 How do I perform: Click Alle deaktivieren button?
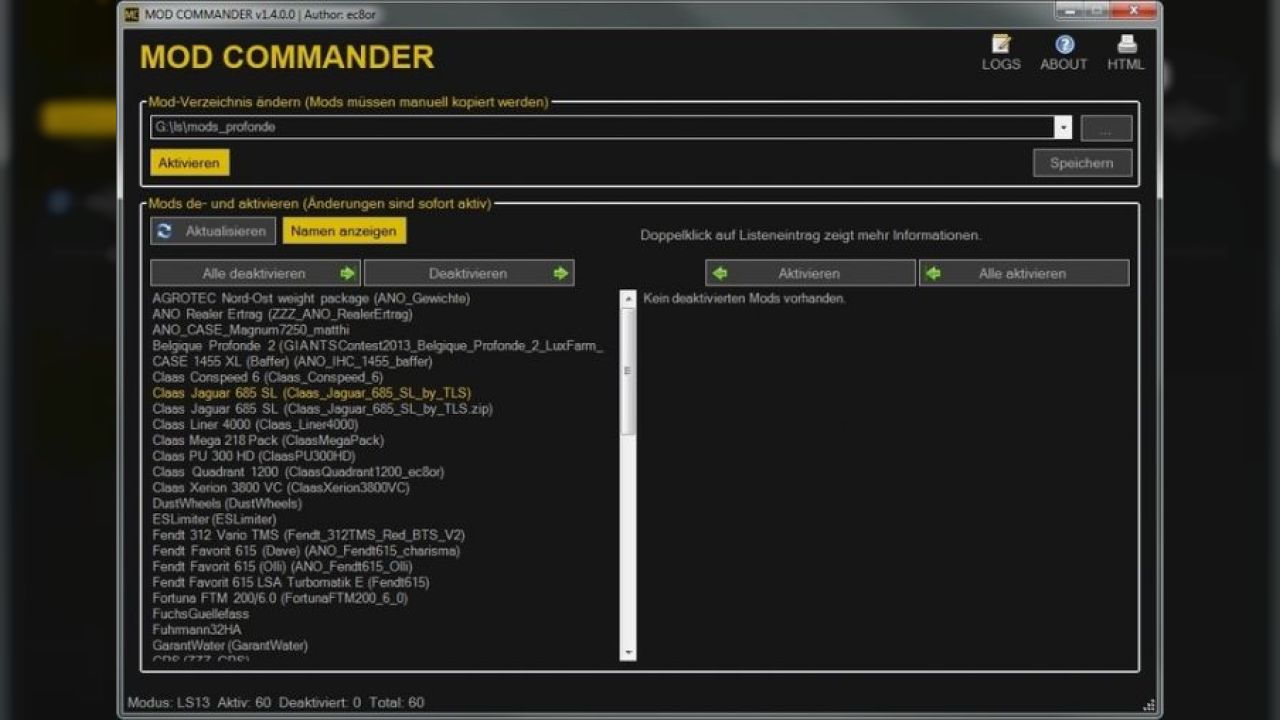pos(255,273)
